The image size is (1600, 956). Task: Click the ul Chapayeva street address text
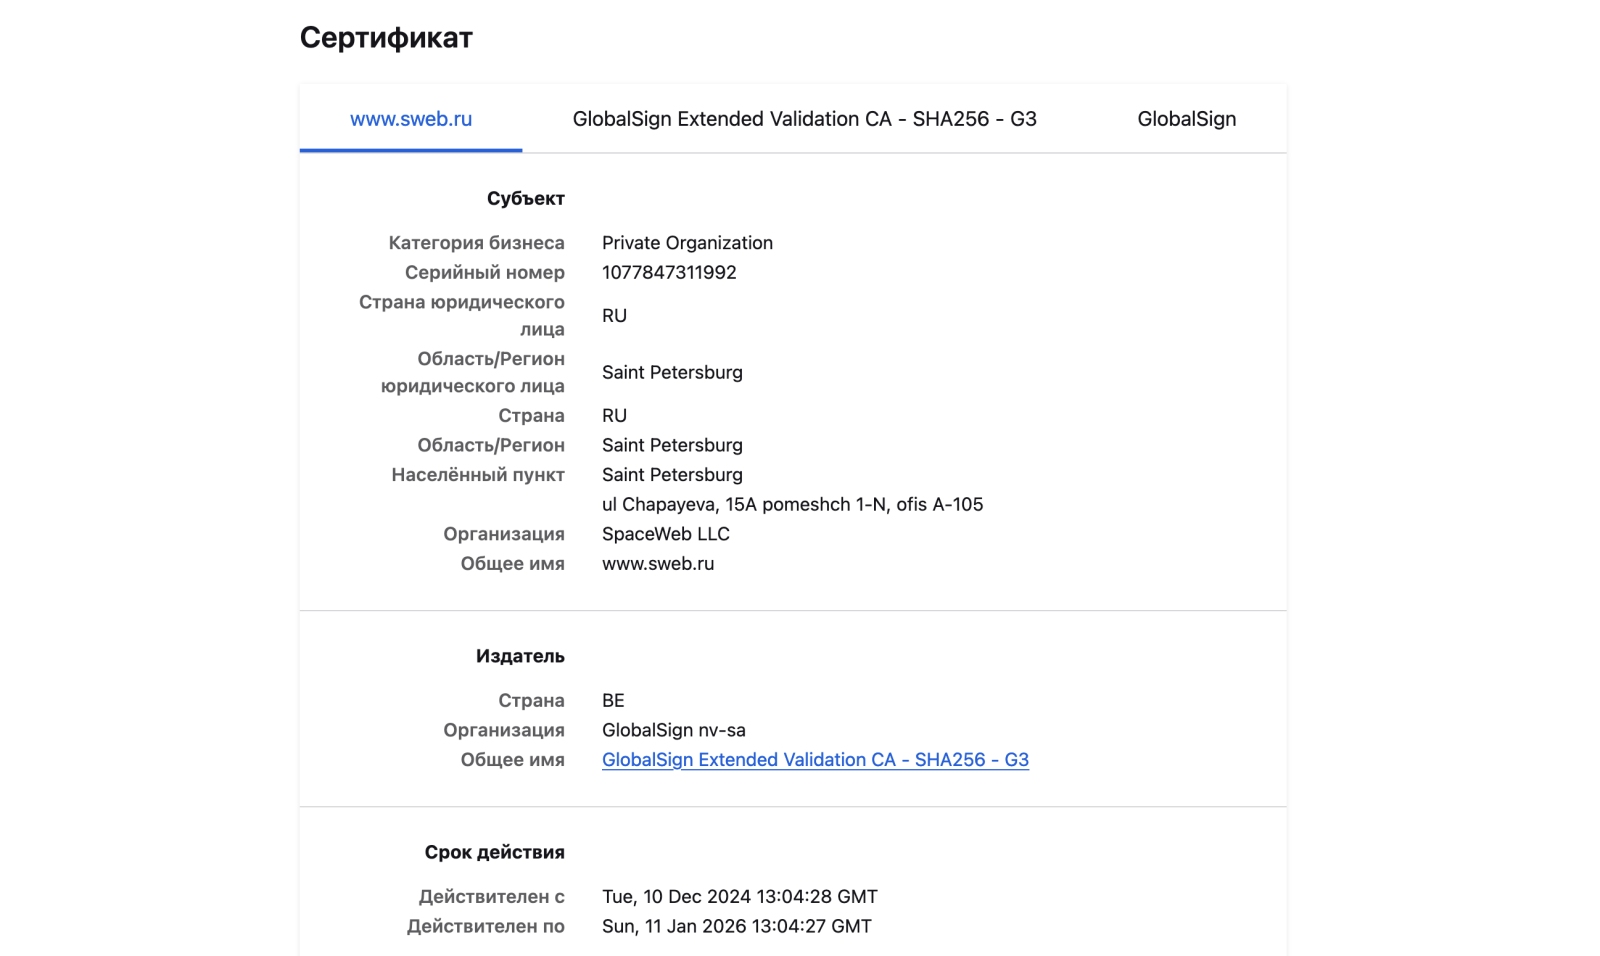pos(792,505)
